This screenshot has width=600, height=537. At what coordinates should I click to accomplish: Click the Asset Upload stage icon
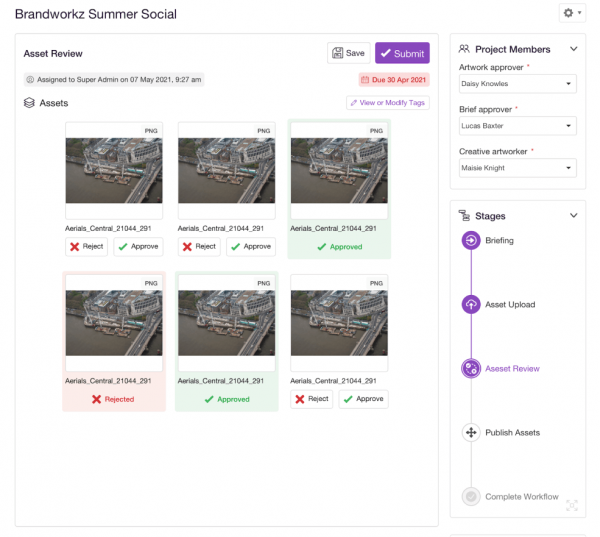[x=471, y=304]
